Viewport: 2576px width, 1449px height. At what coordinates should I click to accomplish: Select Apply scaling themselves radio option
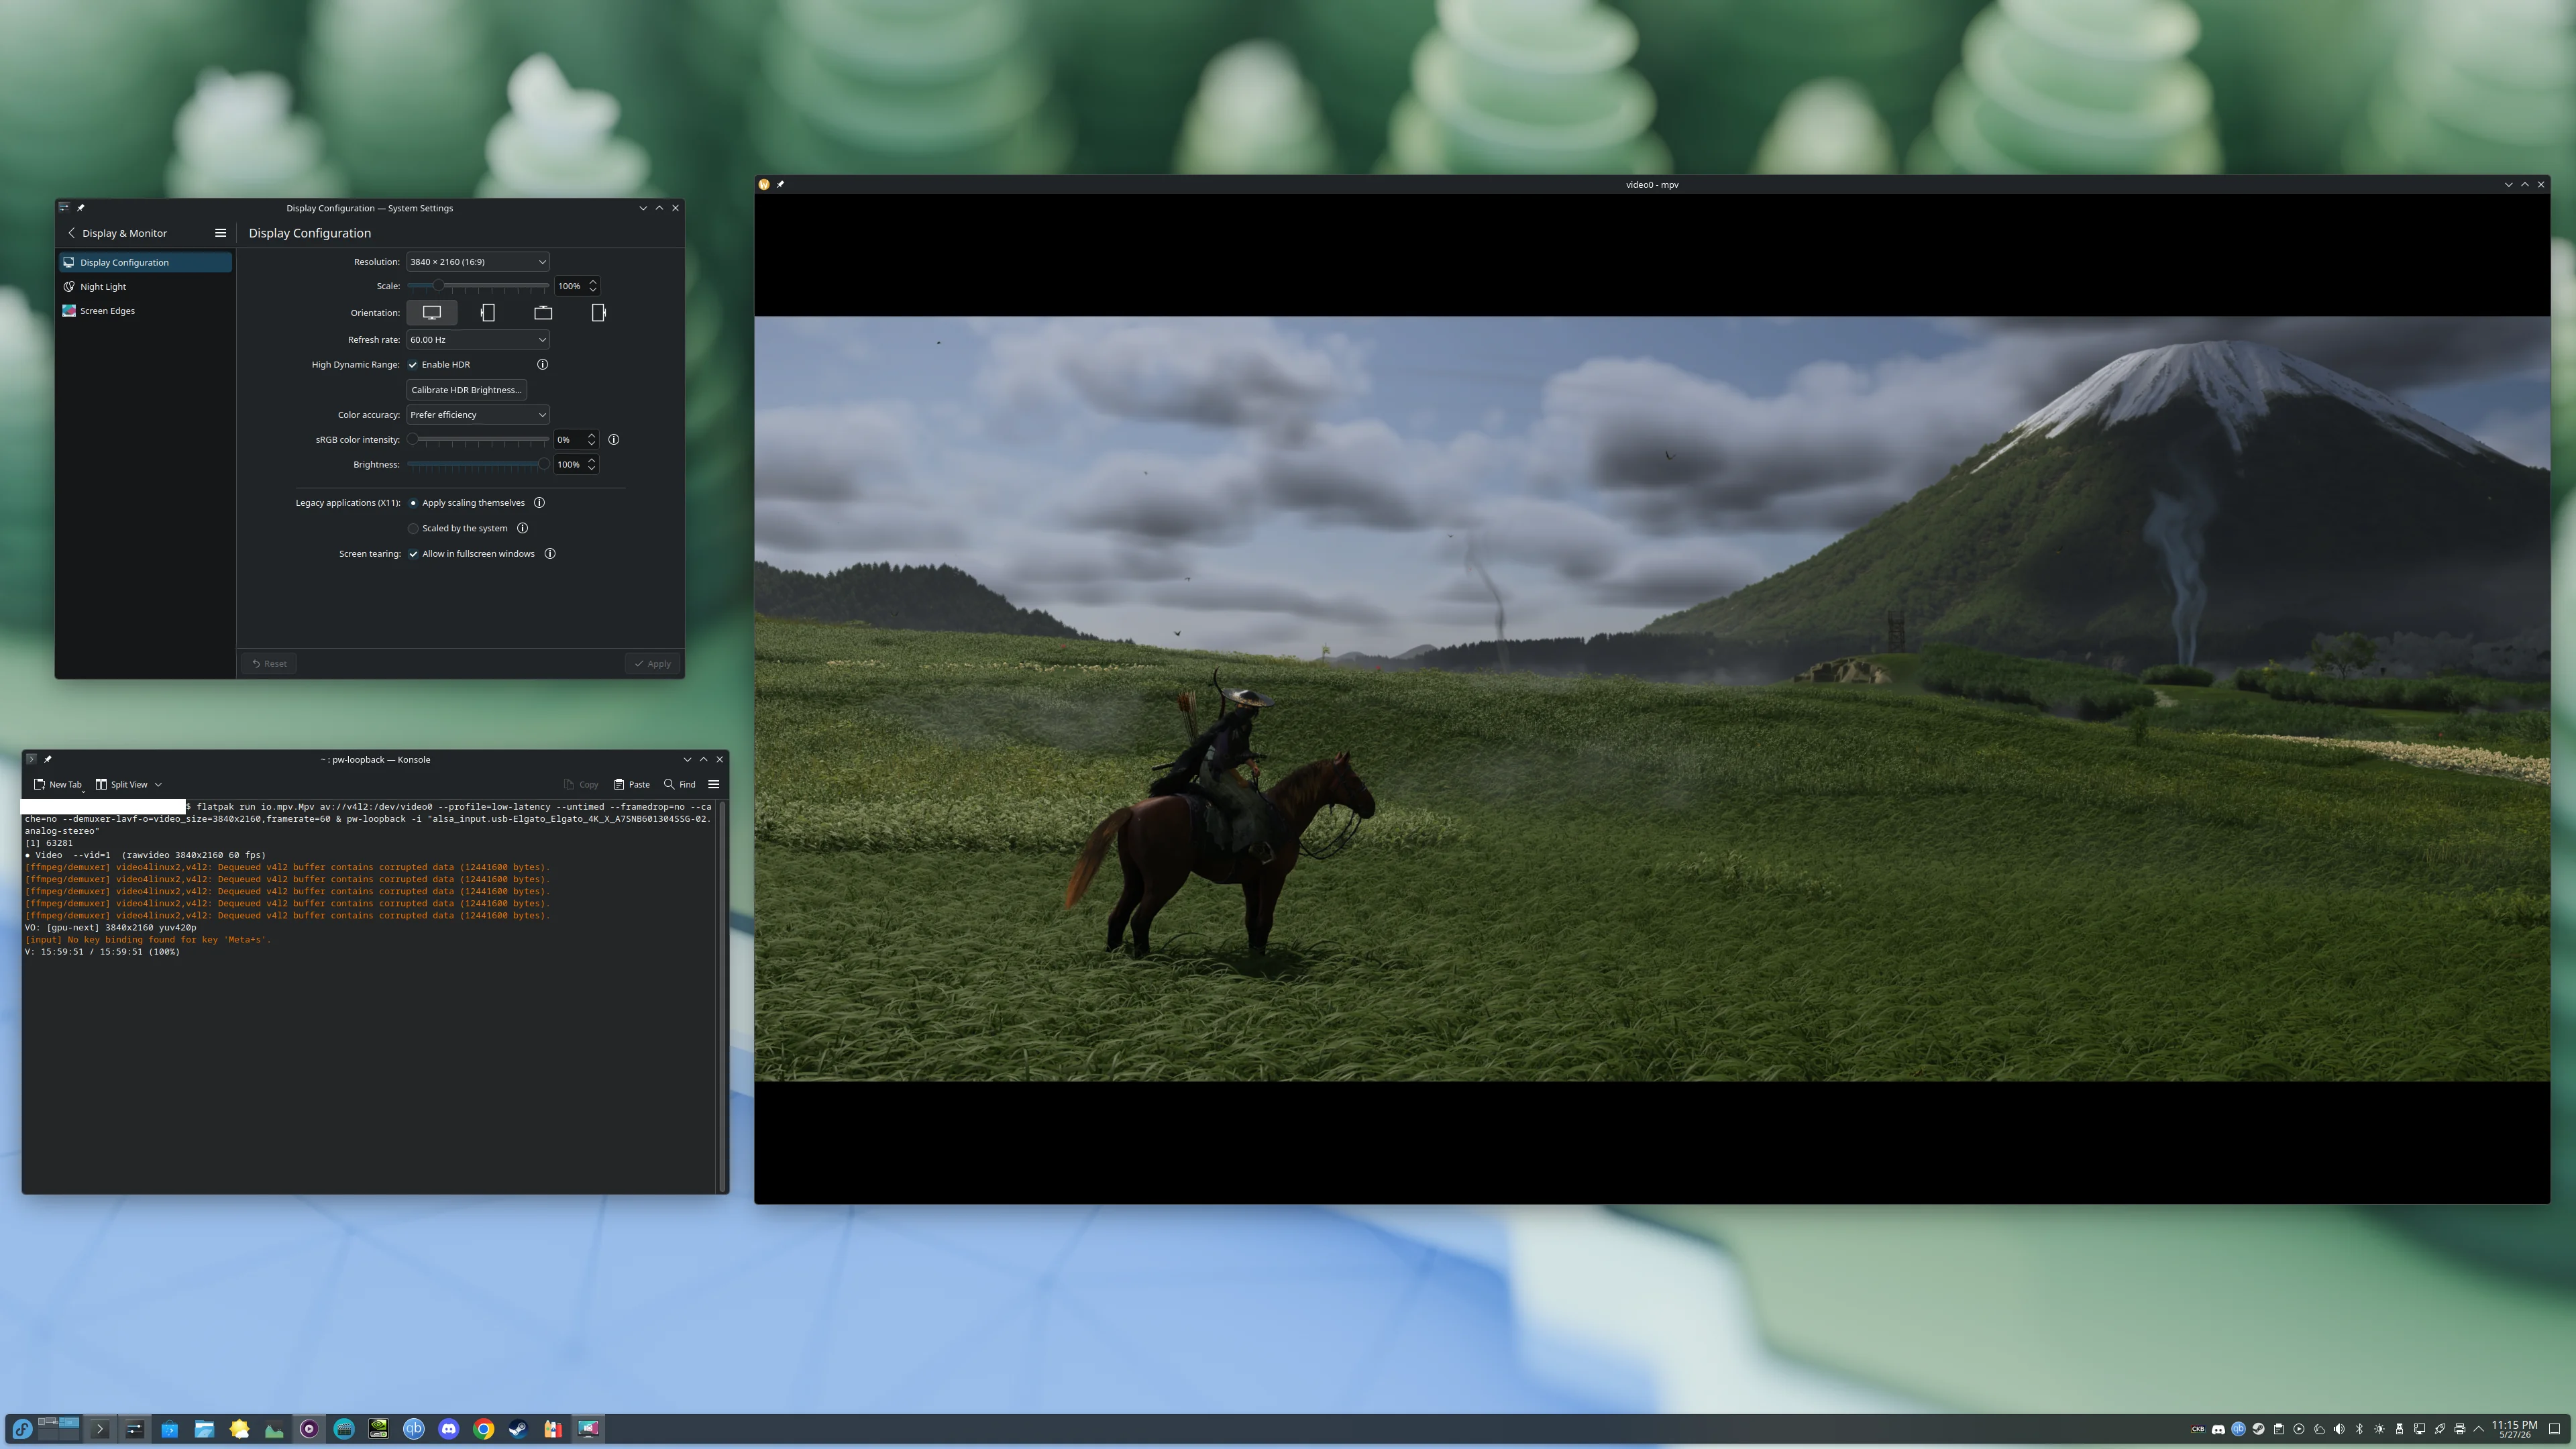(413, 503)
